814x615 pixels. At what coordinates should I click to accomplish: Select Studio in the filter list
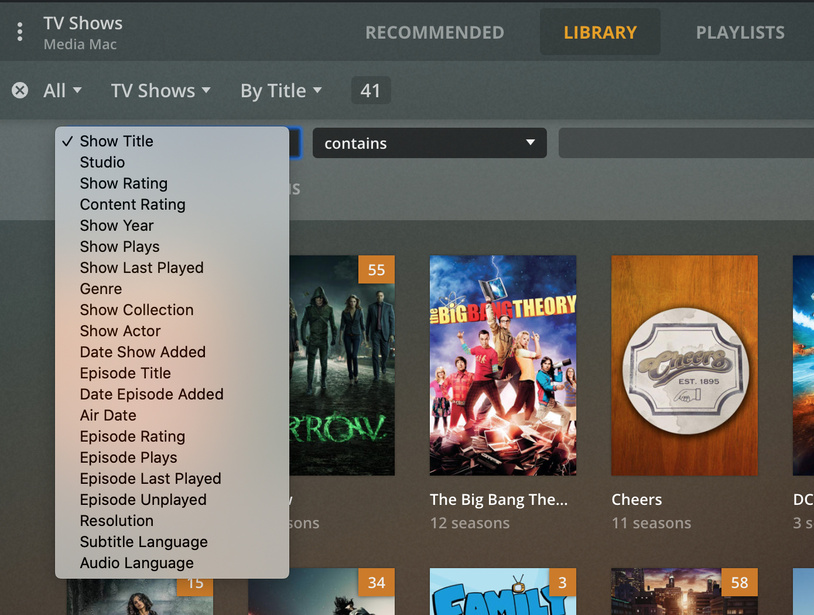pyautogui.click(x=172, y=162)
